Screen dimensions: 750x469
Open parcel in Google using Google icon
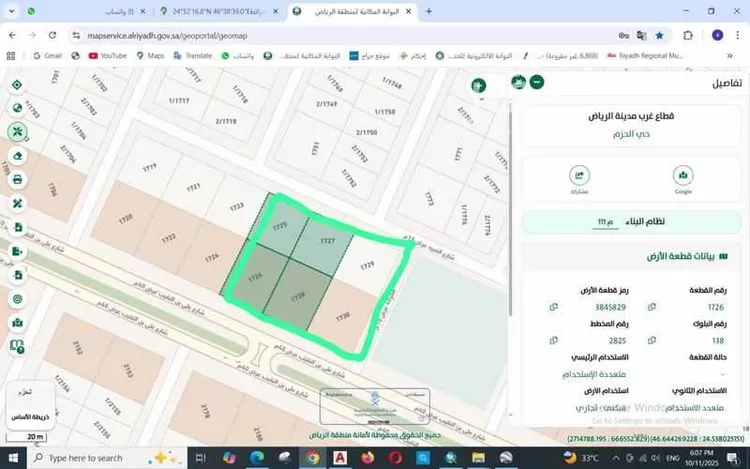click(x=683, y=175)
